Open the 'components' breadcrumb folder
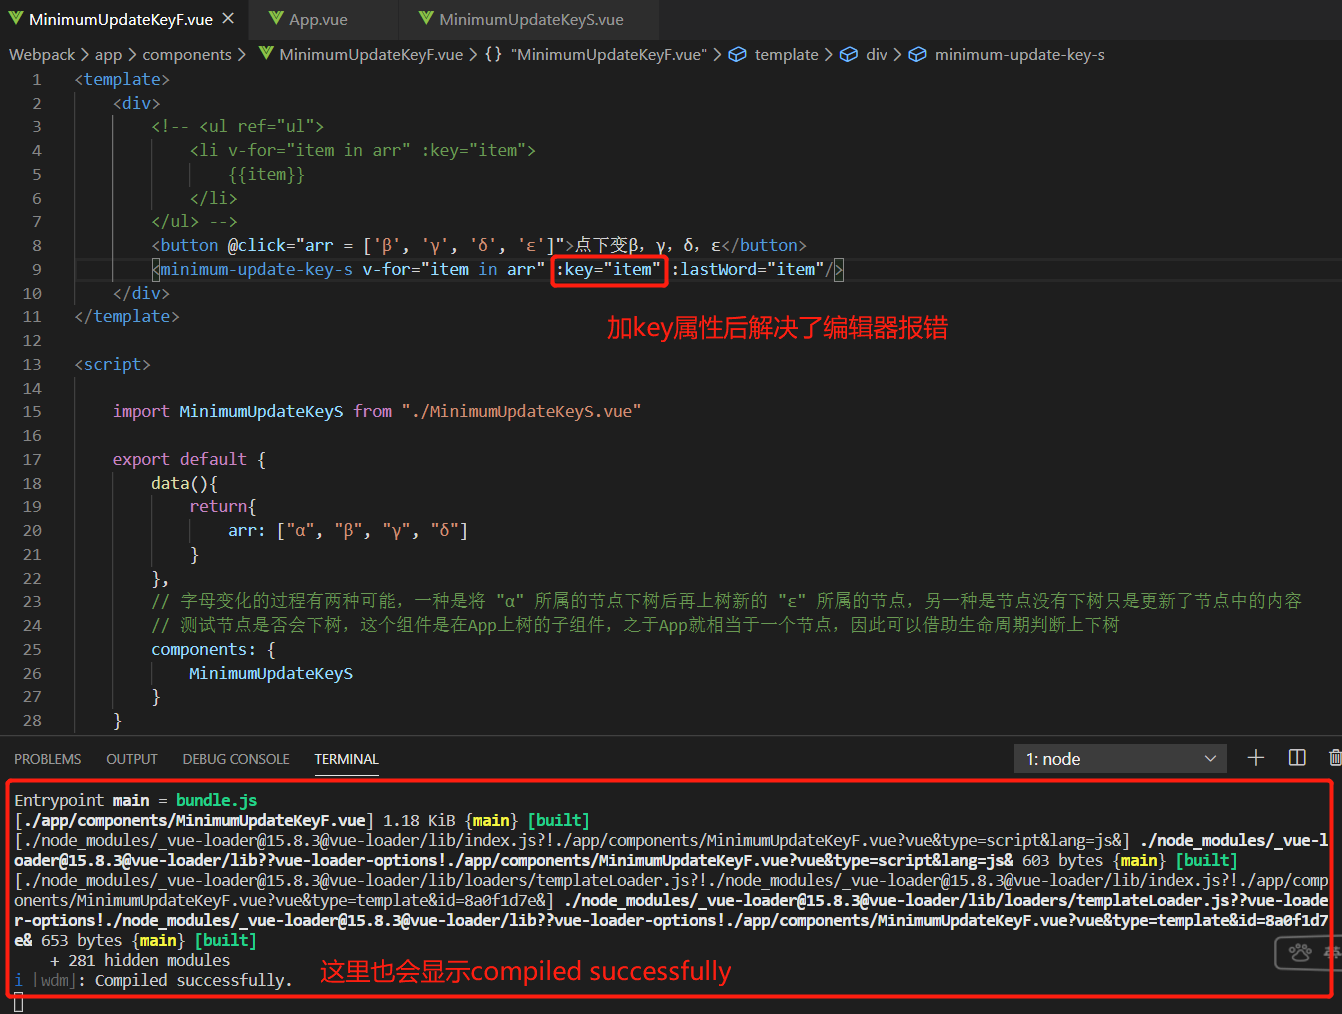Screen dimensions: 1342x1014 187,54
